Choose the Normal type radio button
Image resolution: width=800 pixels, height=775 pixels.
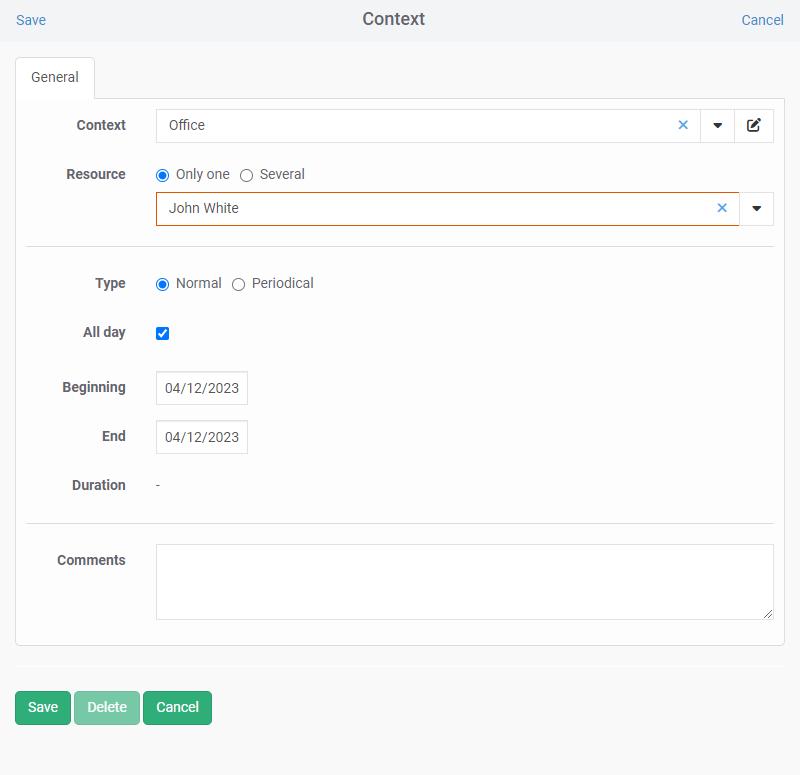(x=162, y=284)
